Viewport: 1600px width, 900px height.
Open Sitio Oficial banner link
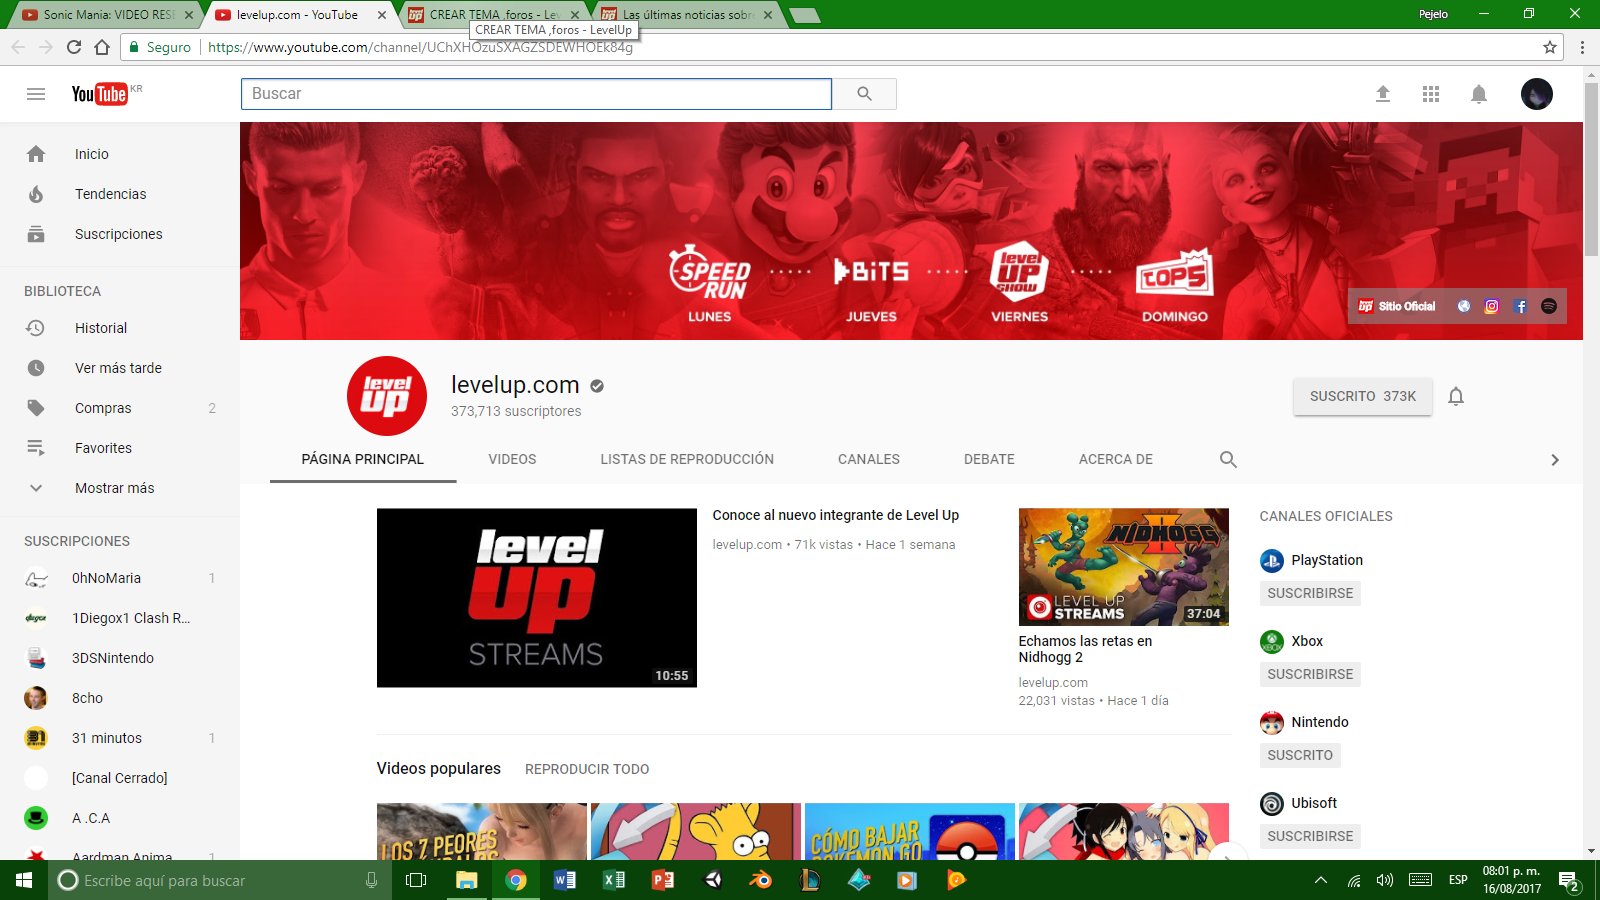click(1397, 307)
